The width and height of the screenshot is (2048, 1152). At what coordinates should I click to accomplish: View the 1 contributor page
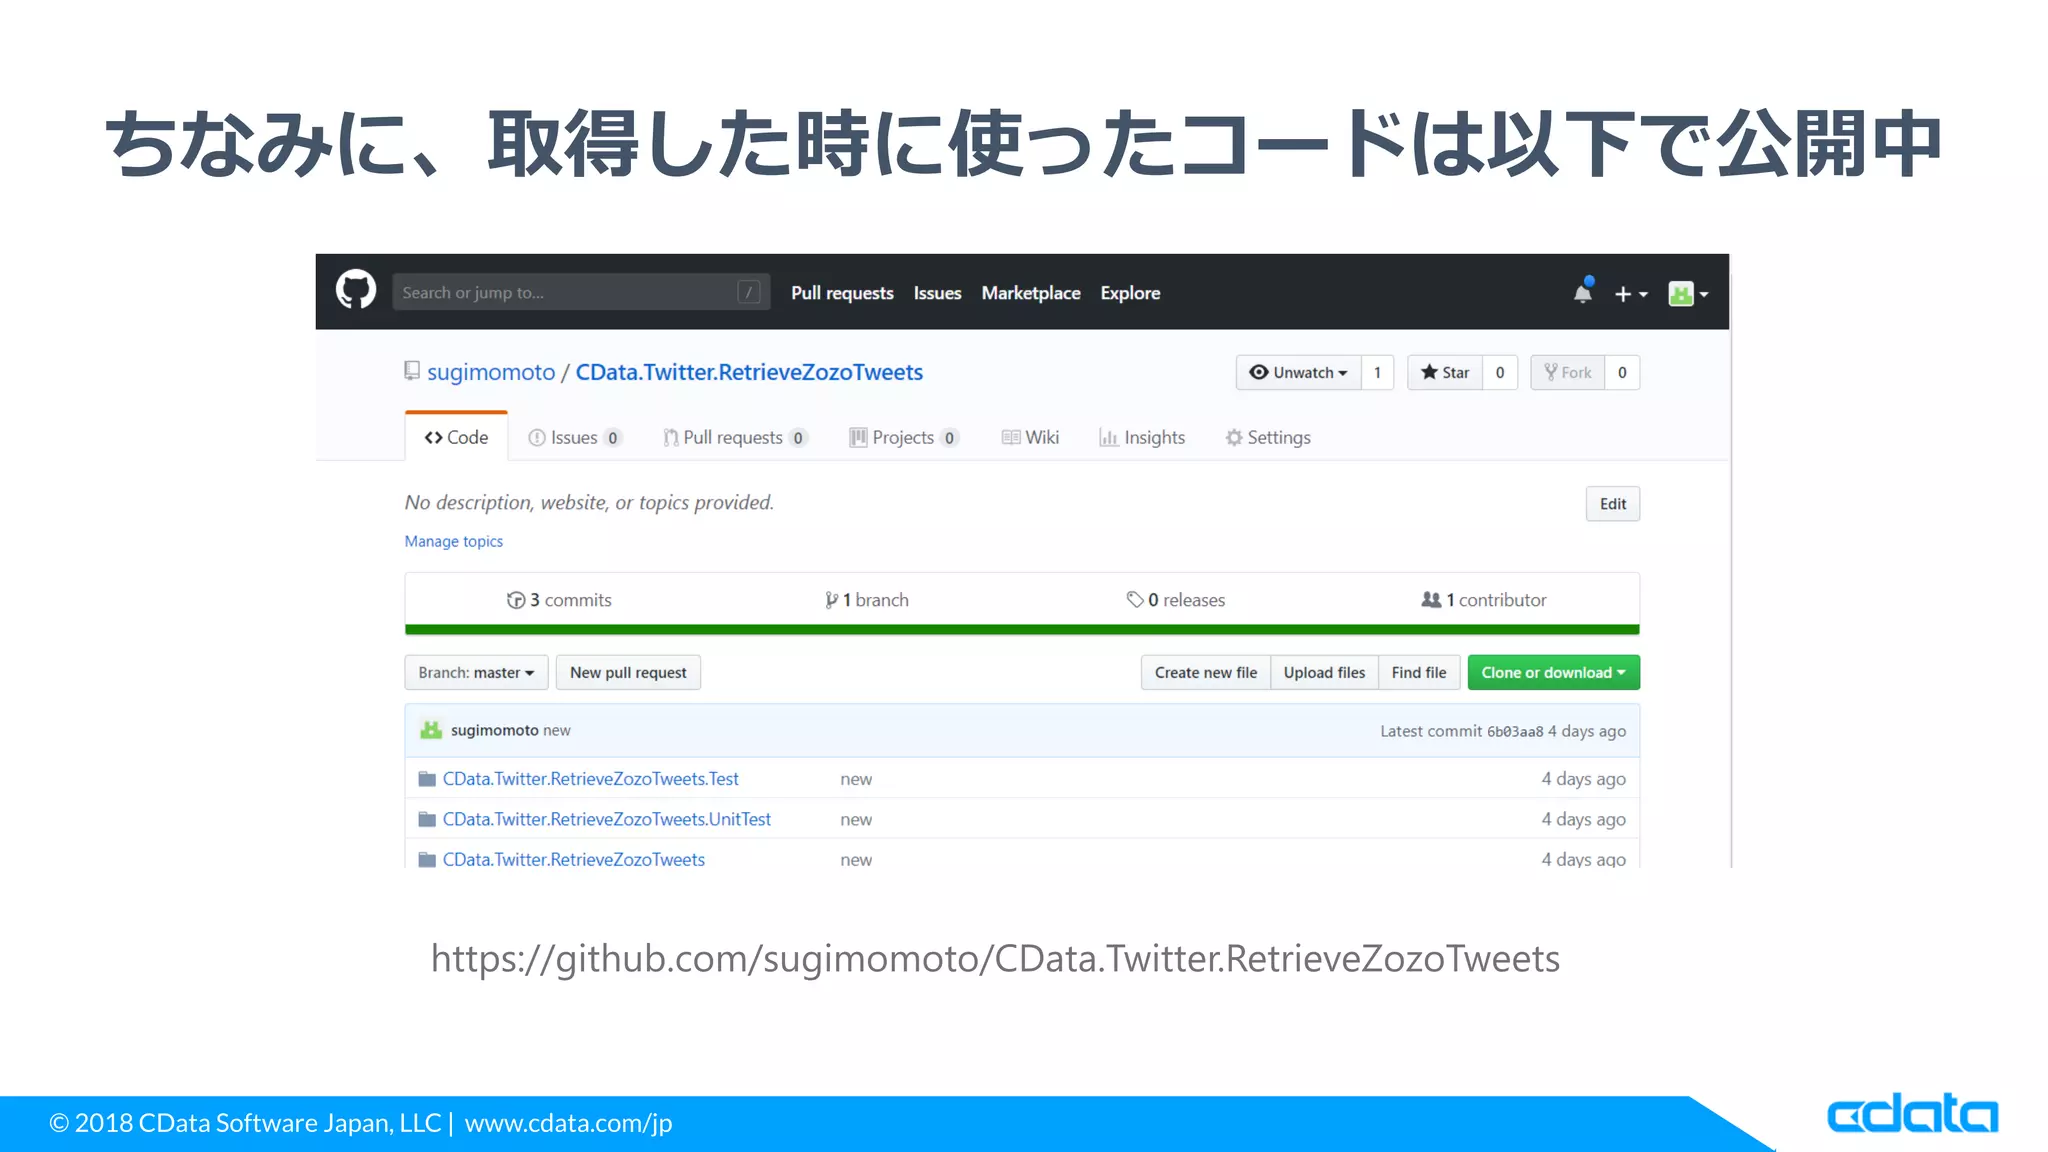[x=1484, y=600]
